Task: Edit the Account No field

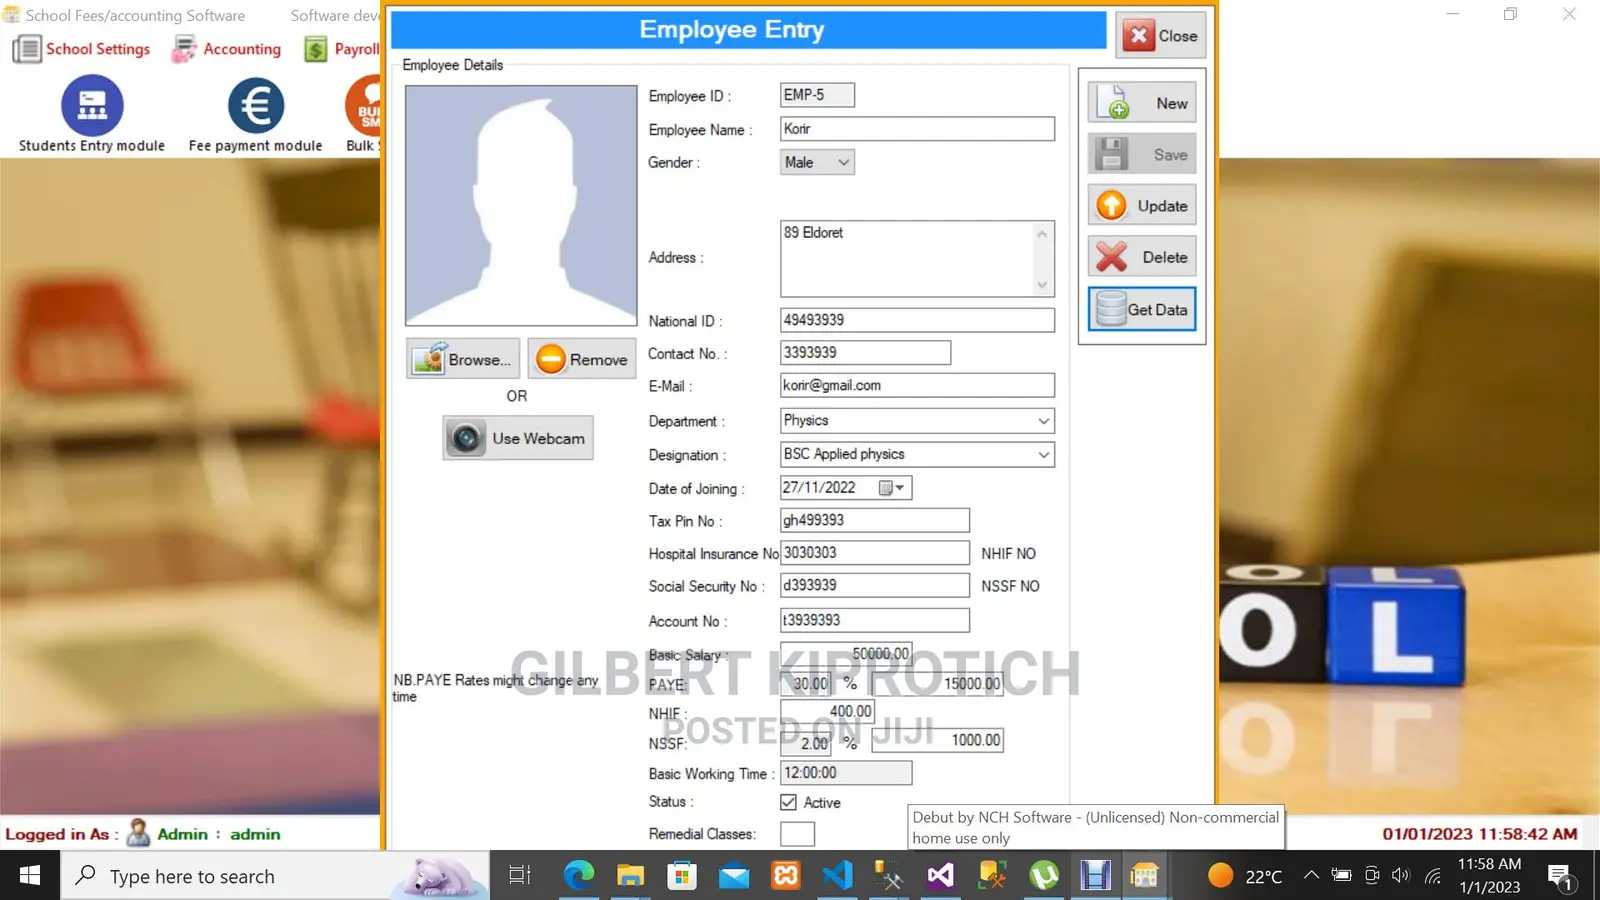Action: click(x=874, y=620)
